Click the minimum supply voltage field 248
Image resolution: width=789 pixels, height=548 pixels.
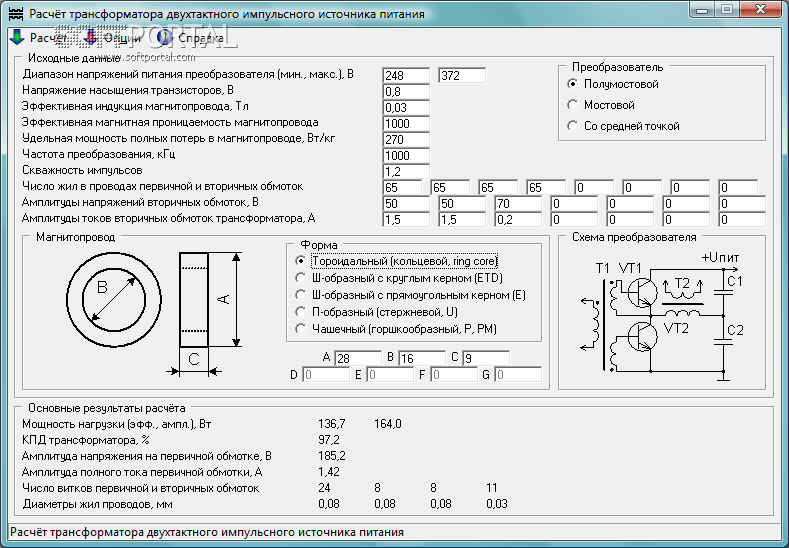tap(406, 75)
